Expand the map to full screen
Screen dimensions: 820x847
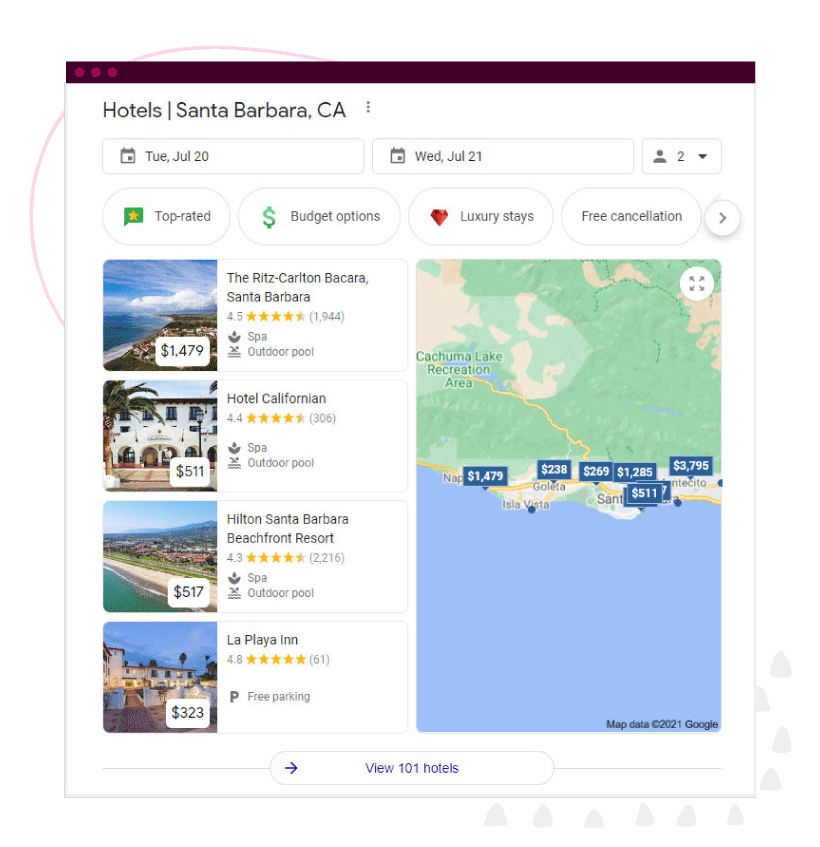(x=696, y=284)
